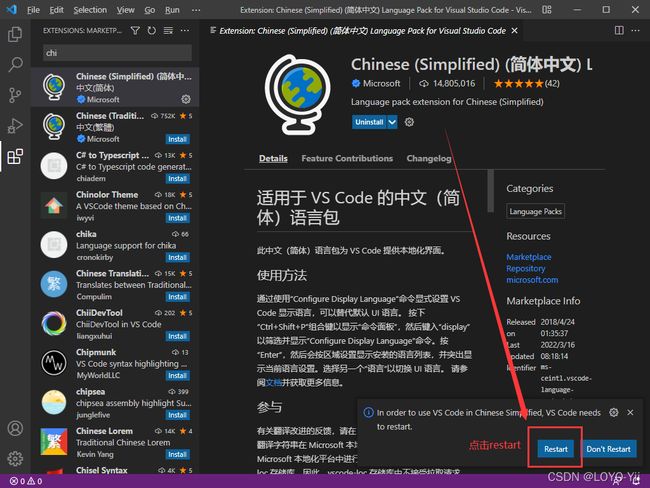Split the editor to the right
Image resolution: width=650 pixels, height=488 pixels.
point(619,30)
